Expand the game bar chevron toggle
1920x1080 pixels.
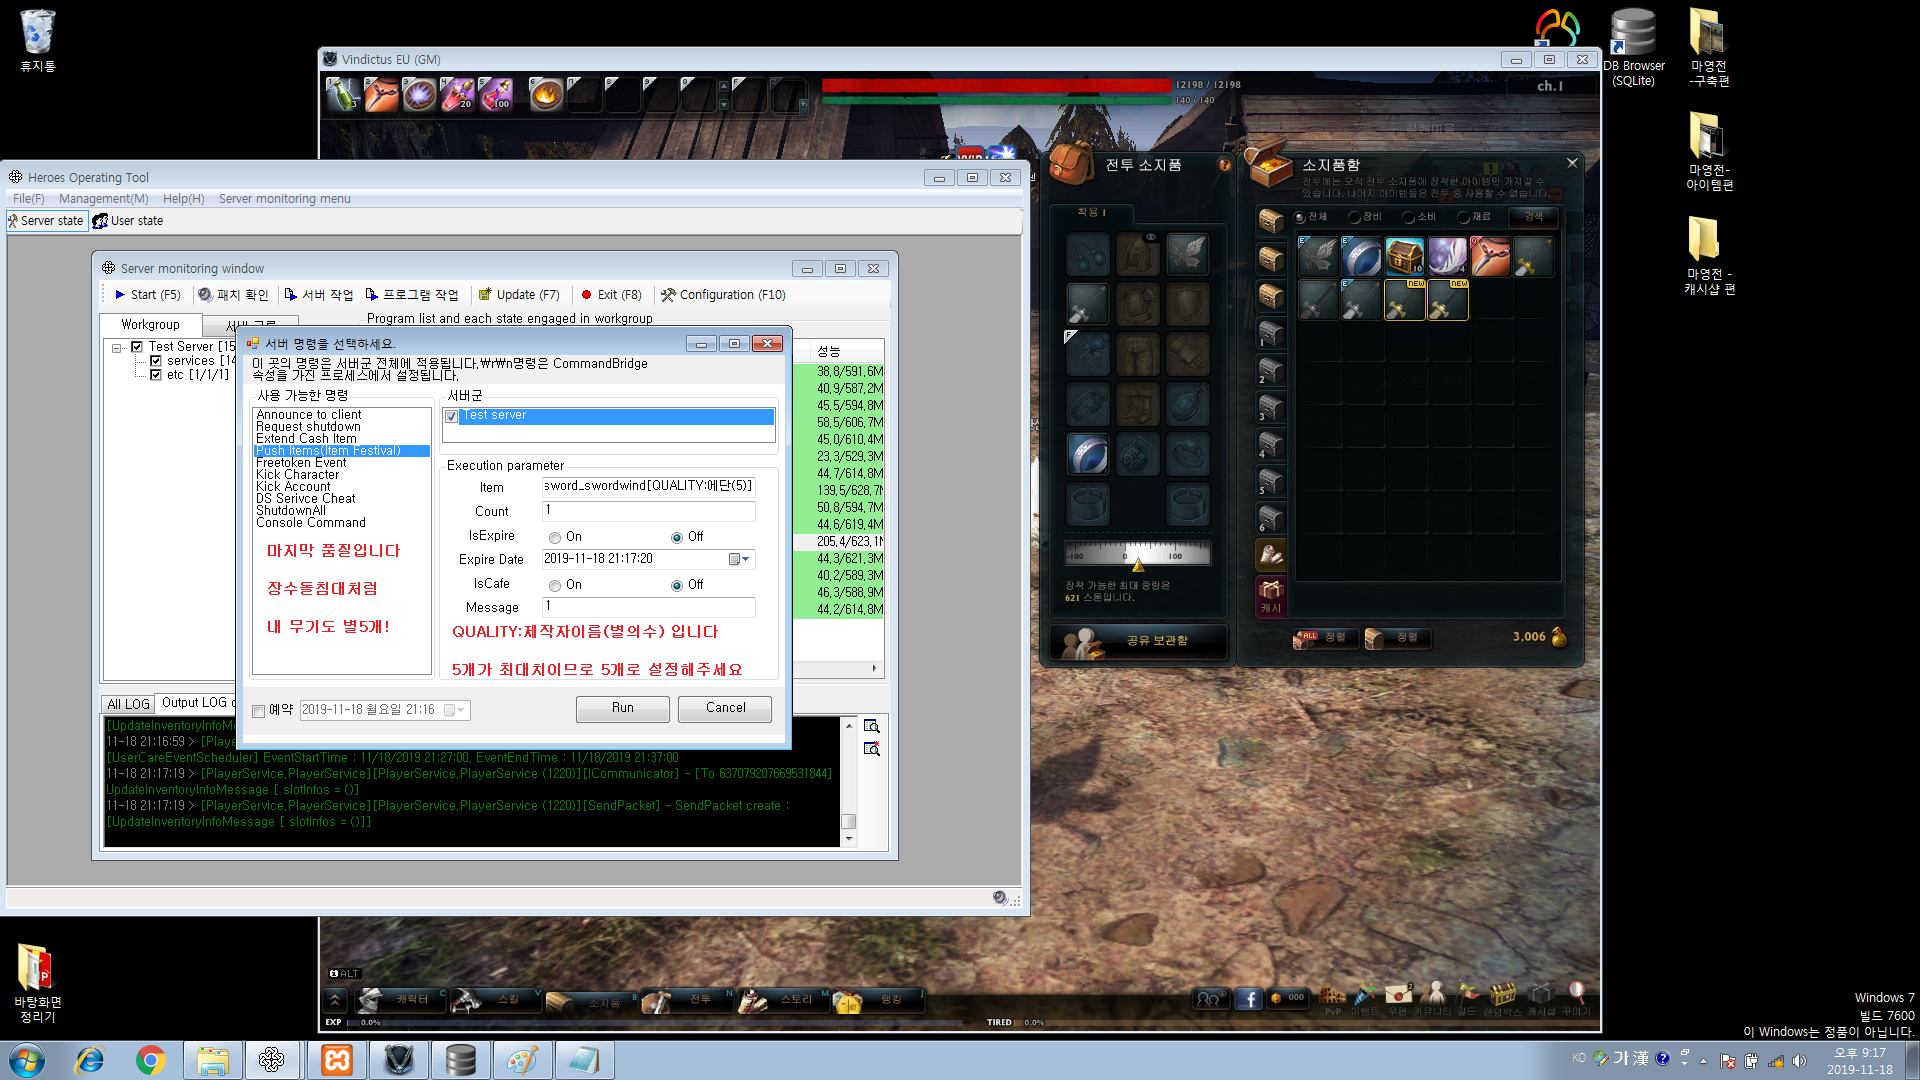pyautogui.click(x=335, y=999)
